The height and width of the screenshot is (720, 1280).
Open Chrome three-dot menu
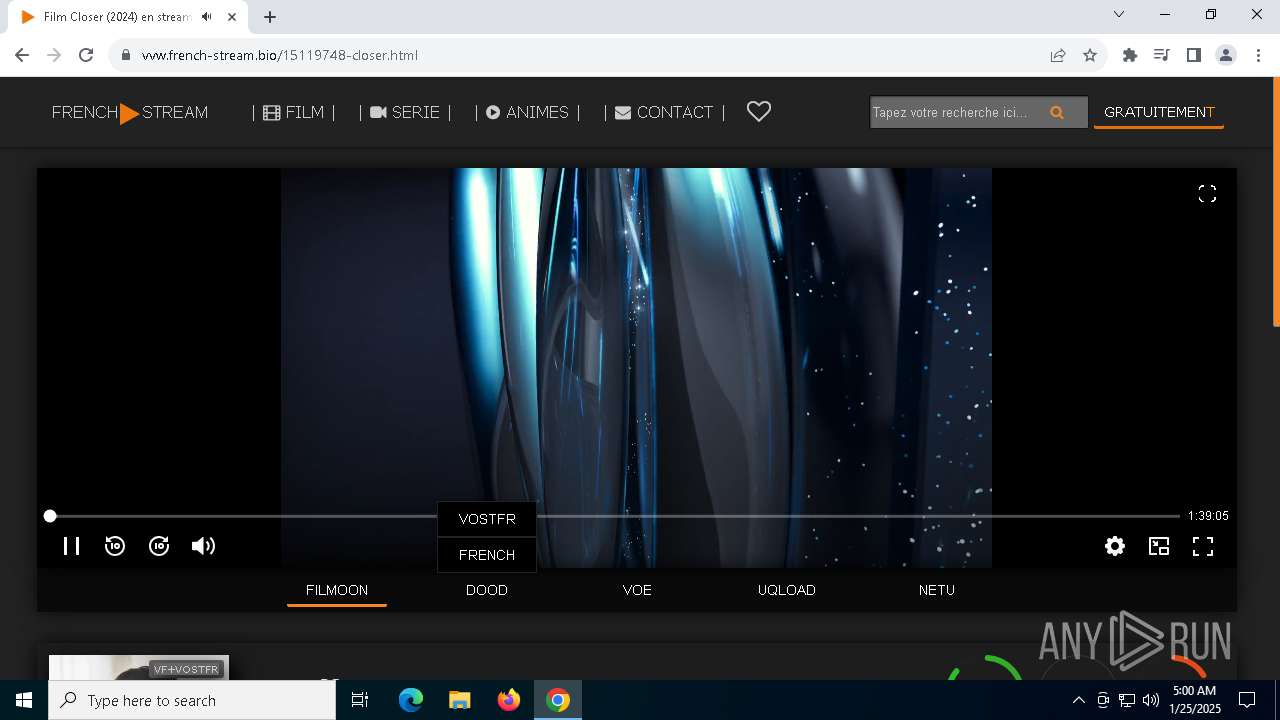click(1258, 55)
